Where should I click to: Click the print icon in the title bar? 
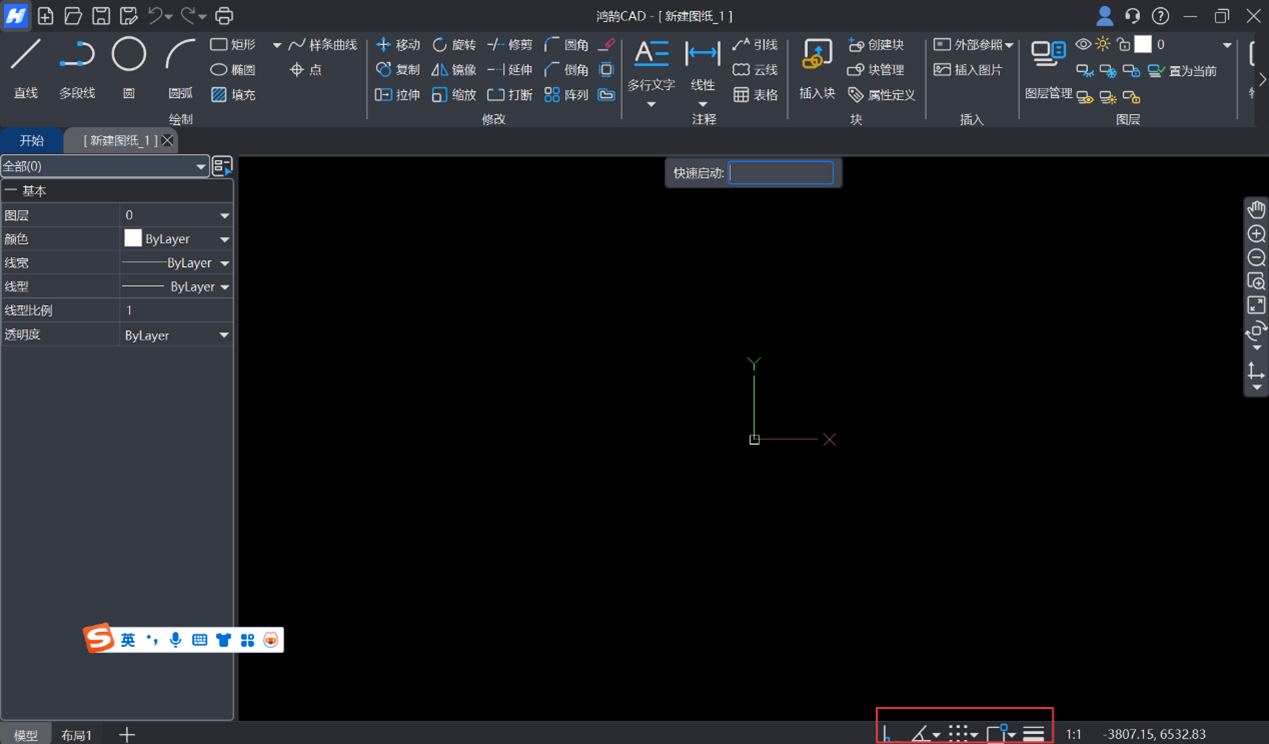224,16
